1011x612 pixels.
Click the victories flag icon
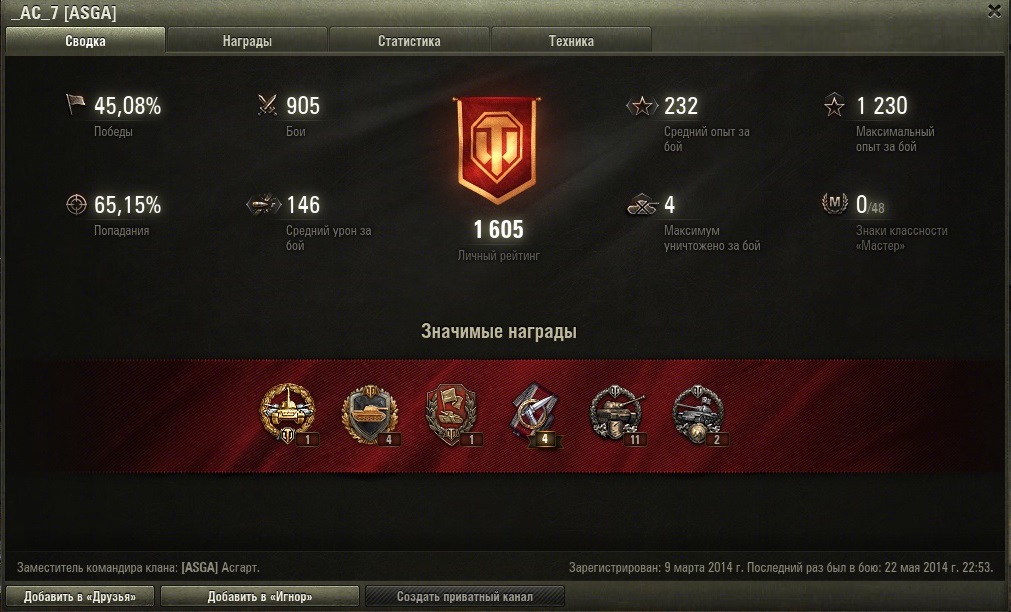[x=75, y=104]
